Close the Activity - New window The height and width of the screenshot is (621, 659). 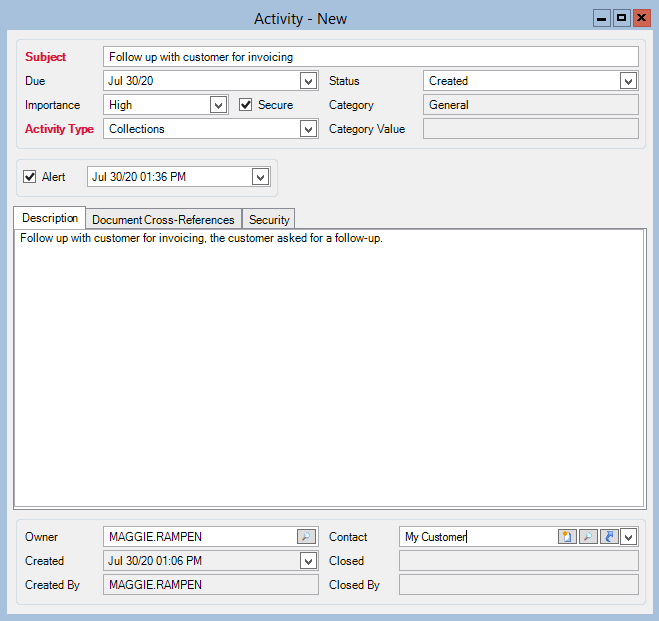pyautogui.click(x=640, y=18)
